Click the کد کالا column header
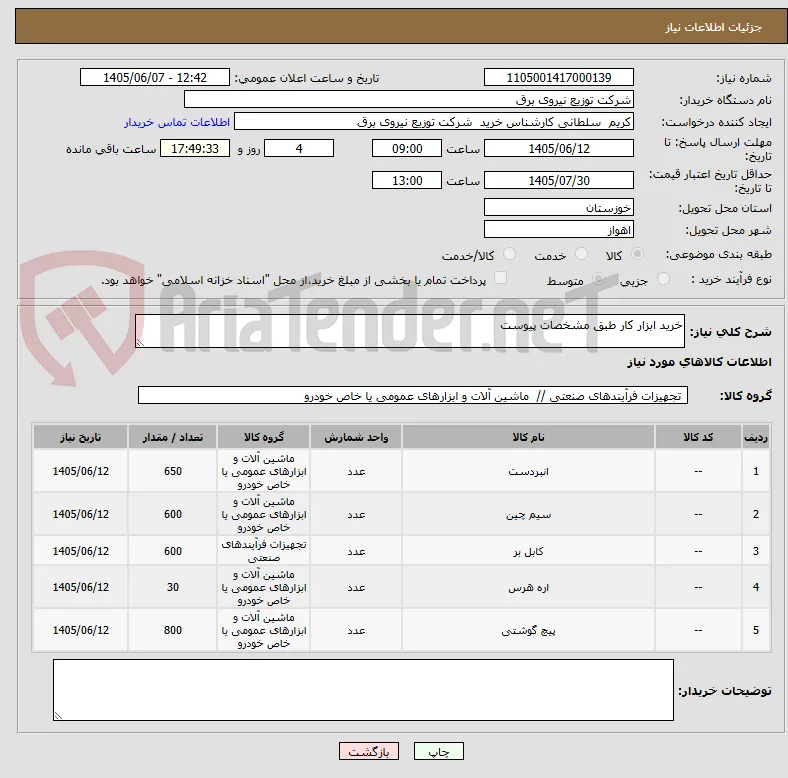 pos(698,437)
